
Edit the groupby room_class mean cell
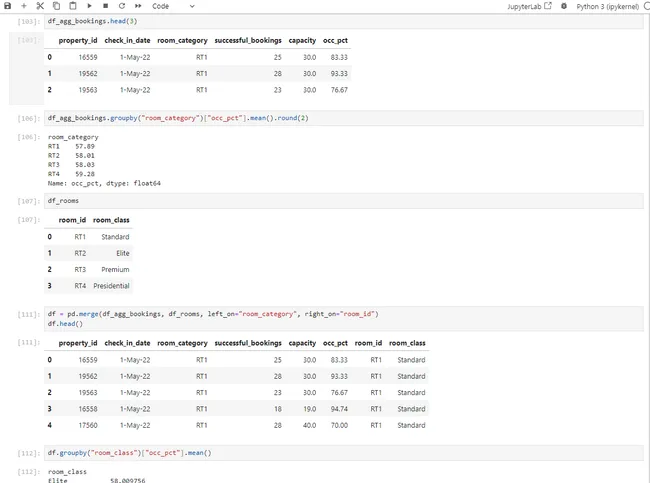[344, 453]
